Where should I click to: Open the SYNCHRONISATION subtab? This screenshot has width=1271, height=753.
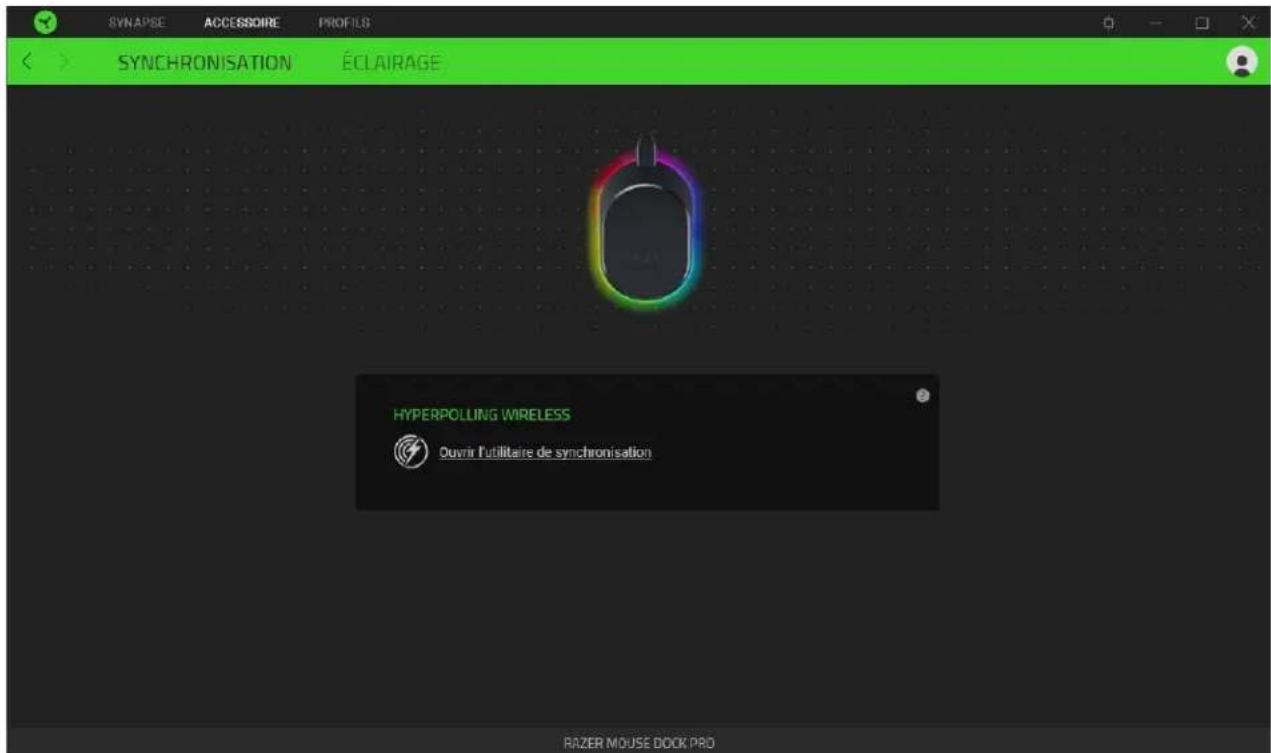pyautogui.click(x=205, y=63)
